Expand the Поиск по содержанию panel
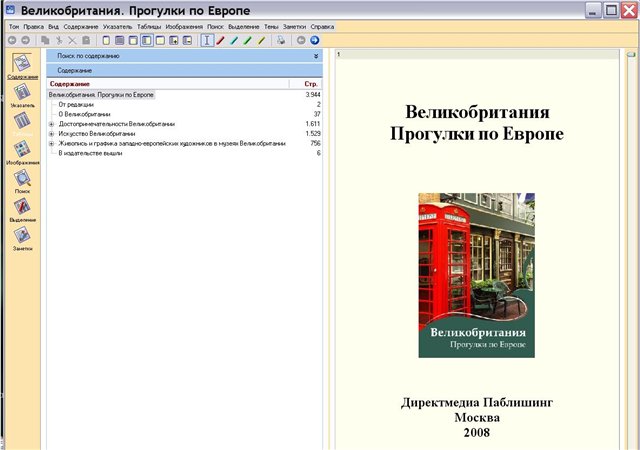This screenshot has height=450, width=640. coord(316,58)
